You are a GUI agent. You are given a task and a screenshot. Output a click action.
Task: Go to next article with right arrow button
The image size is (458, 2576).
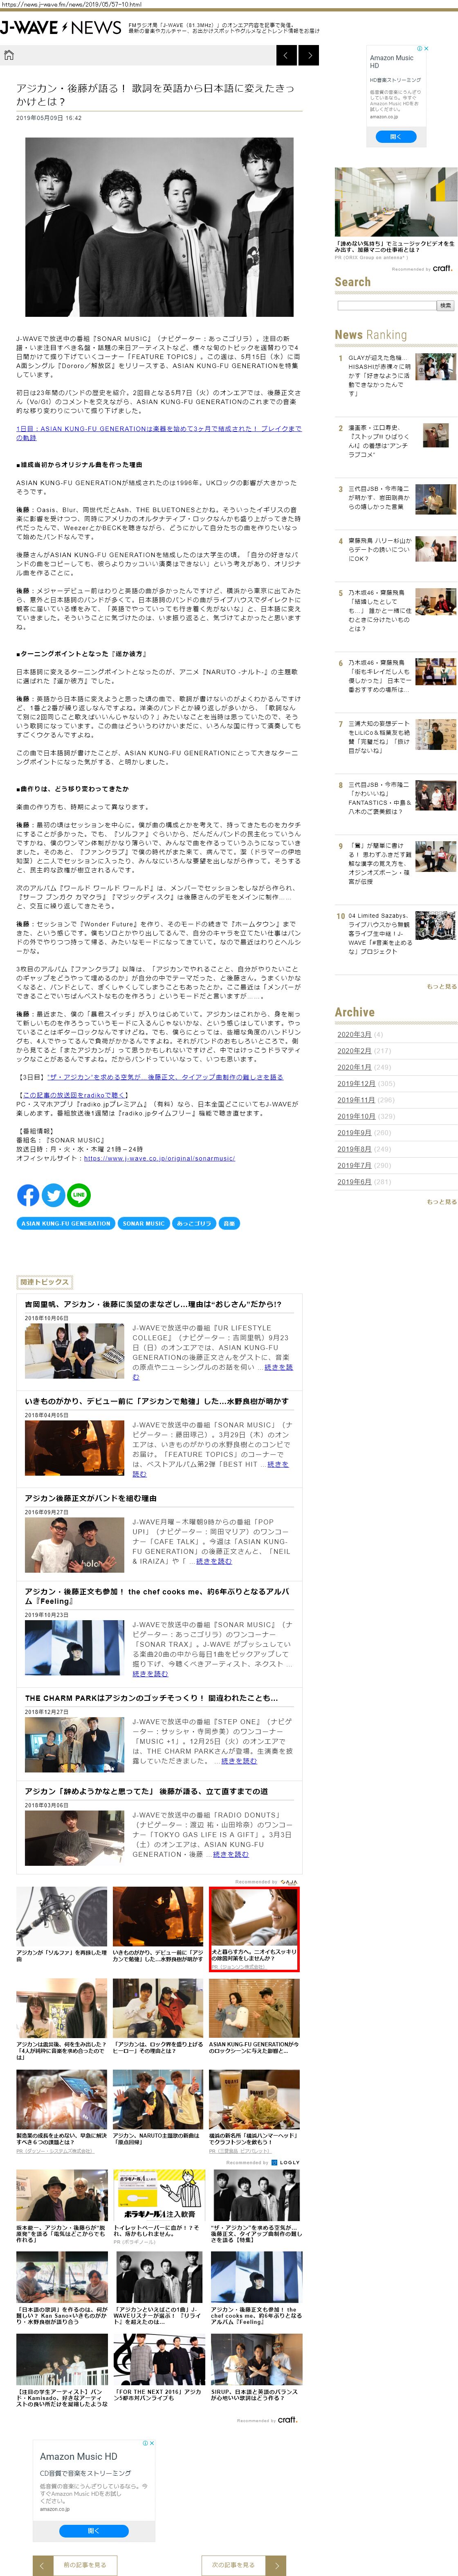pos(309,55)
